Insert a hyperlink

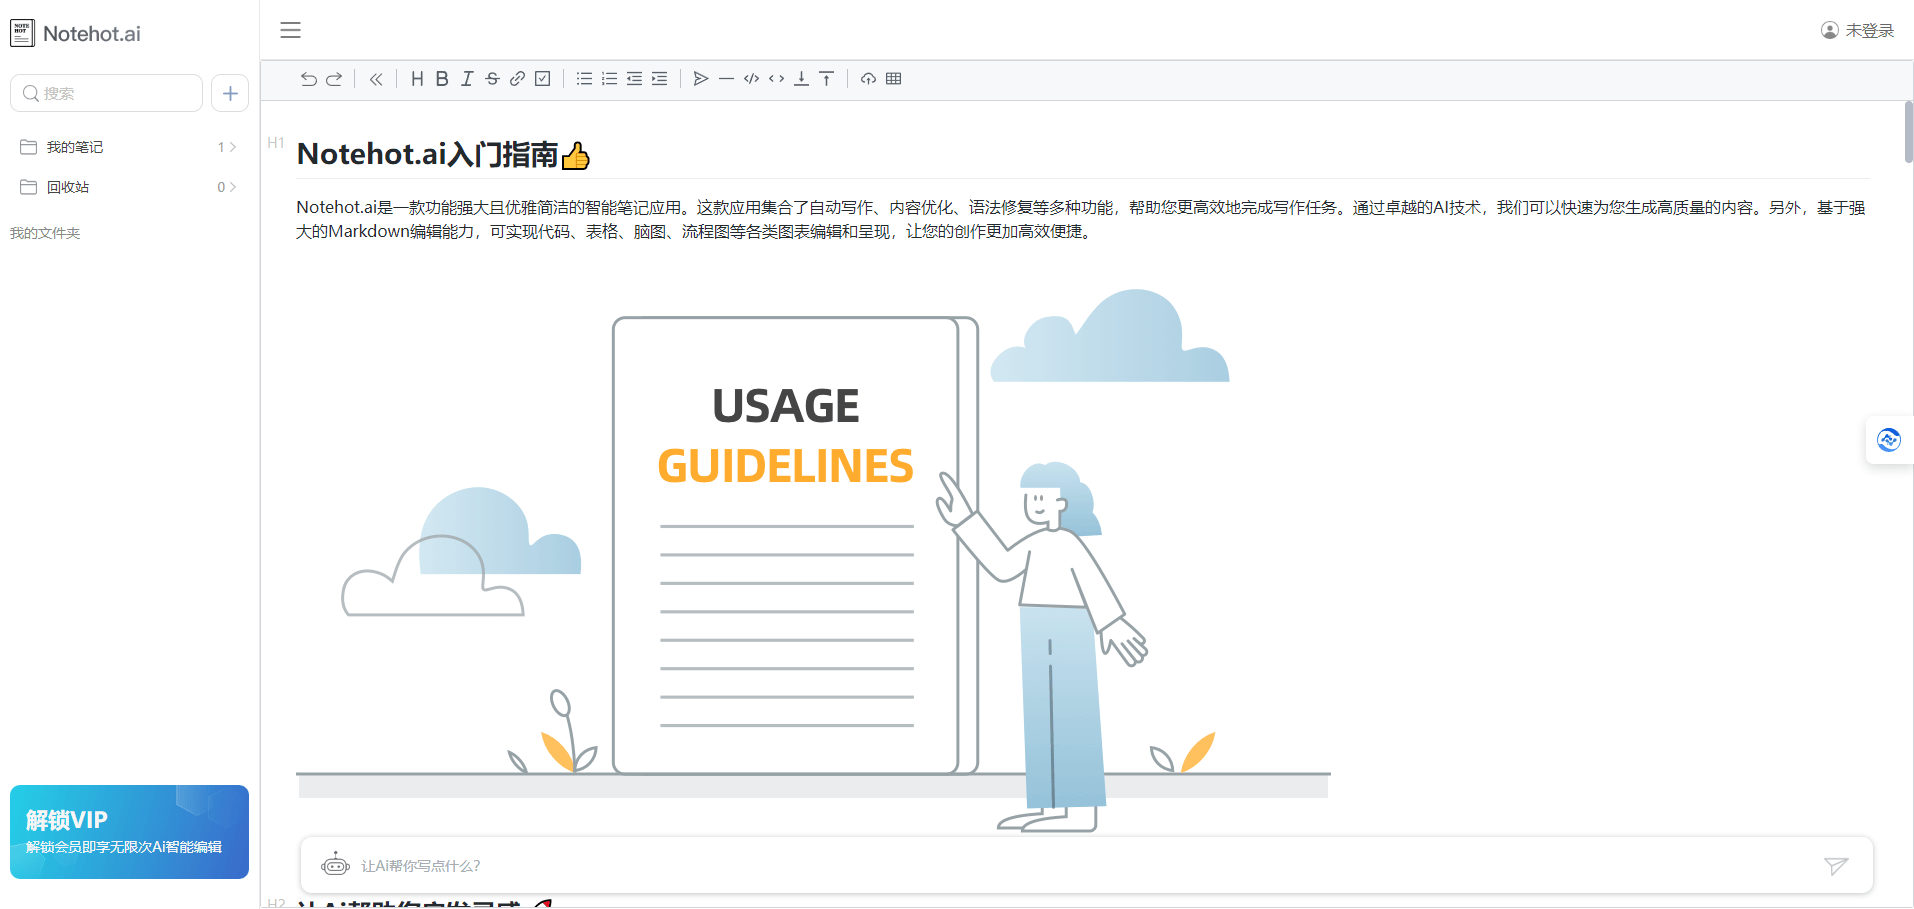517,79
